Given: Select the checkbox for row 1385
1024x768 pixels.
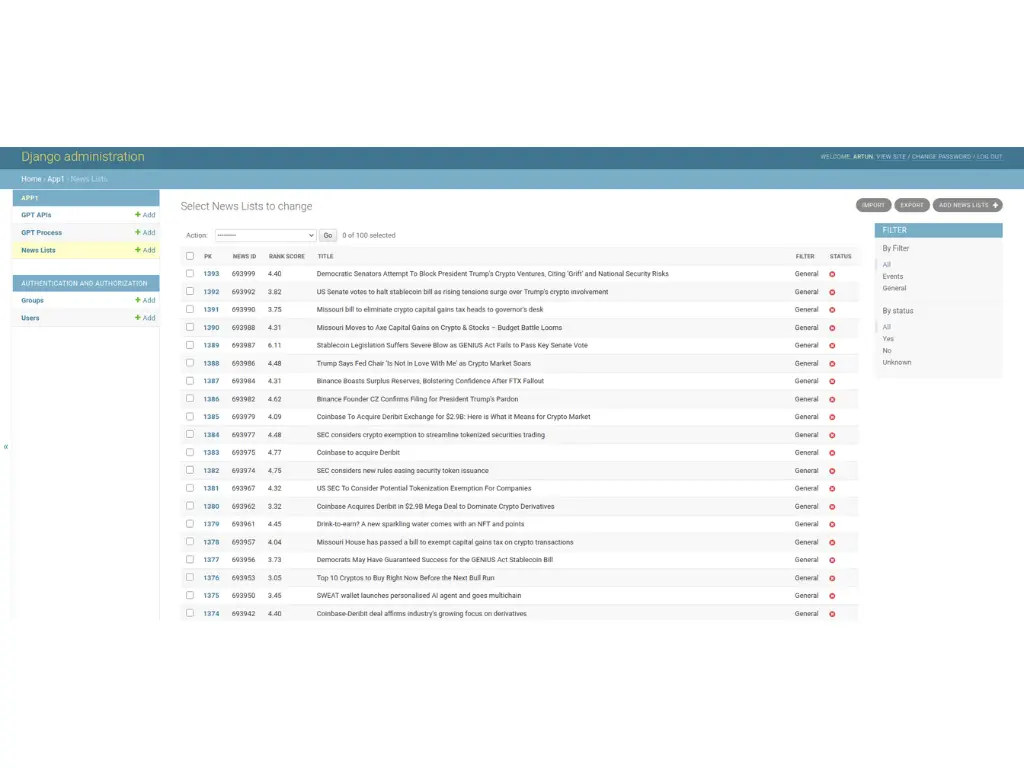Looking at the screenshot, I should [x=190, y=417].
